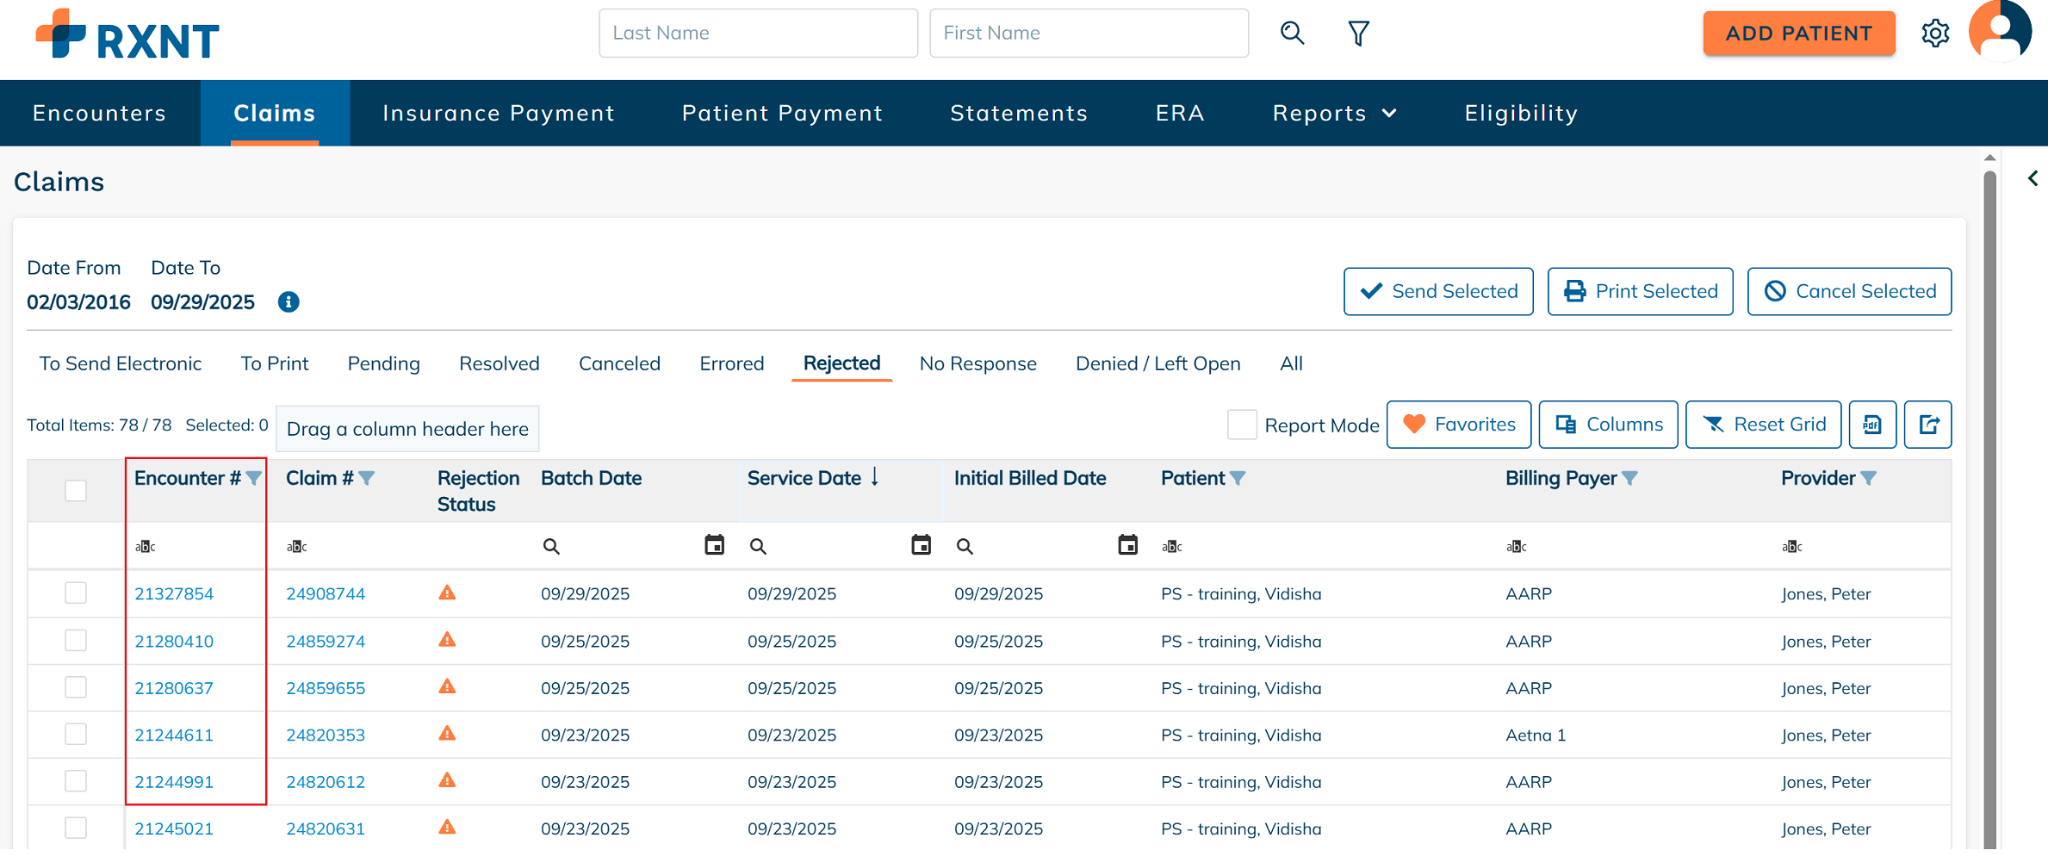
Task: Click the ADD PATIENT button
Action: coord(1798,34)
